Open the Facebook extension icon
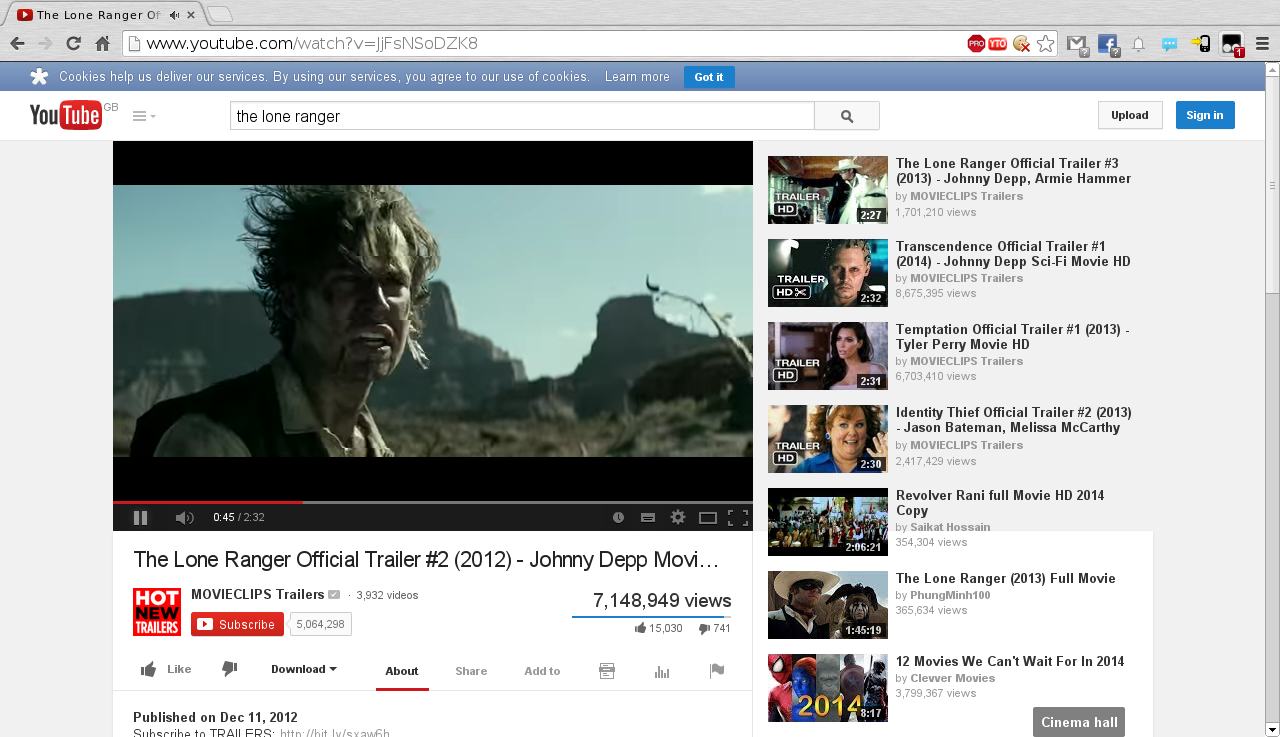This screenshot has height=737, width=1280. pos(1108,44)
